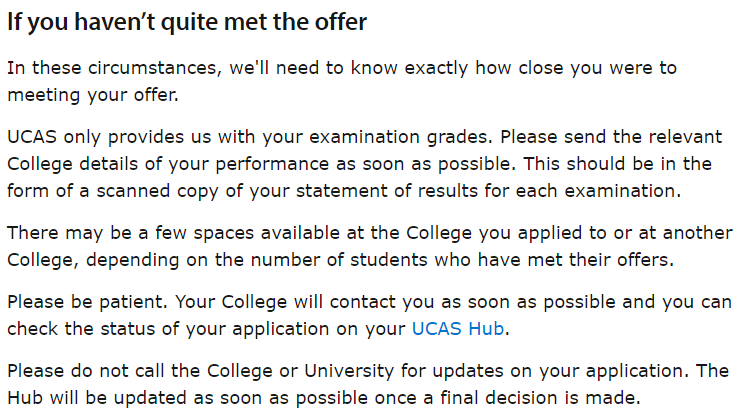Click the paragraph beginning "UCAS only provides us"
745x415 pixels.
pos(364,164)
